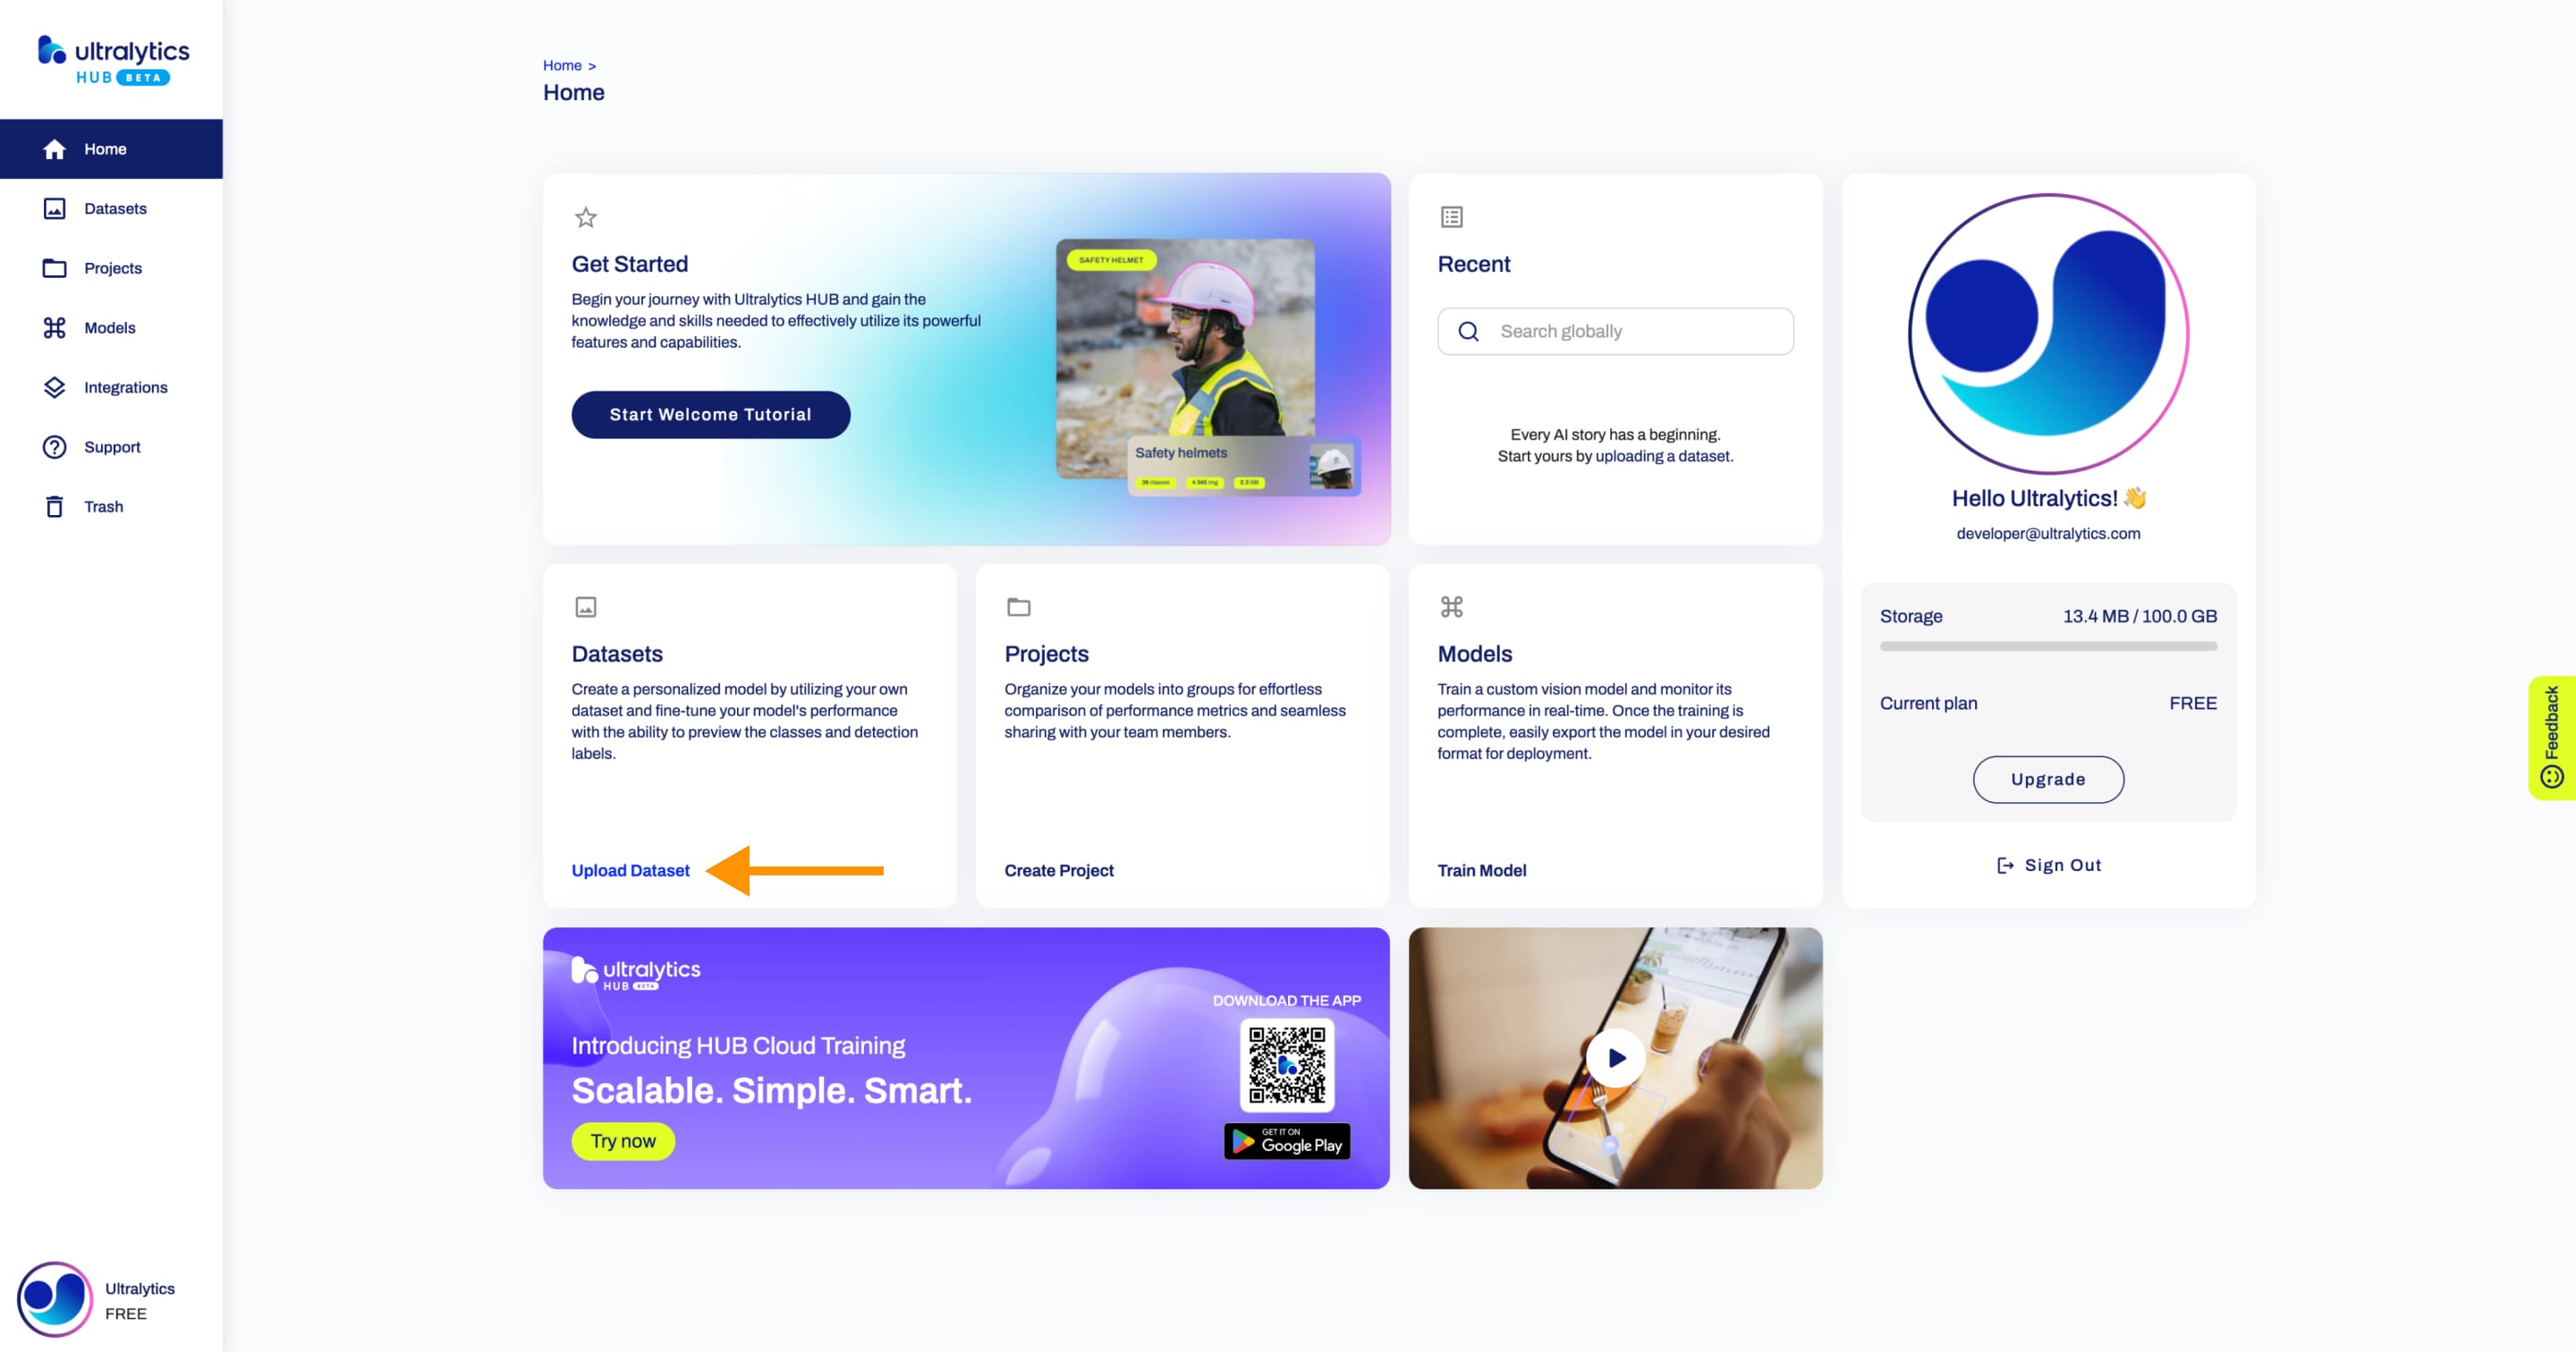2576x1352 pixels.
Task: Click the Projects icon in sidebar
Action: (55, 267)
